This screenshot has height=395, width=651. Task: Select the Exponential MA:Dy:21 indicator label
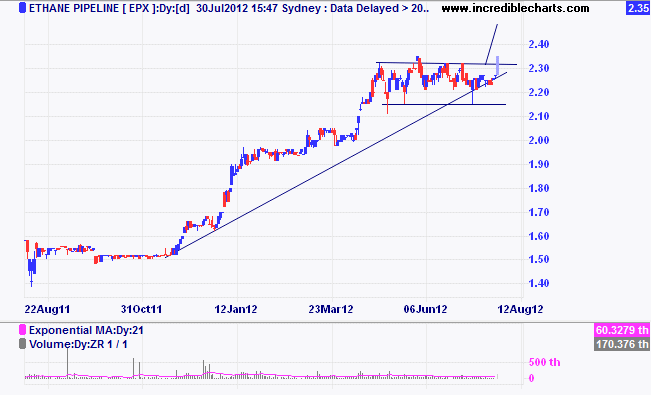[x=86, y=331]
